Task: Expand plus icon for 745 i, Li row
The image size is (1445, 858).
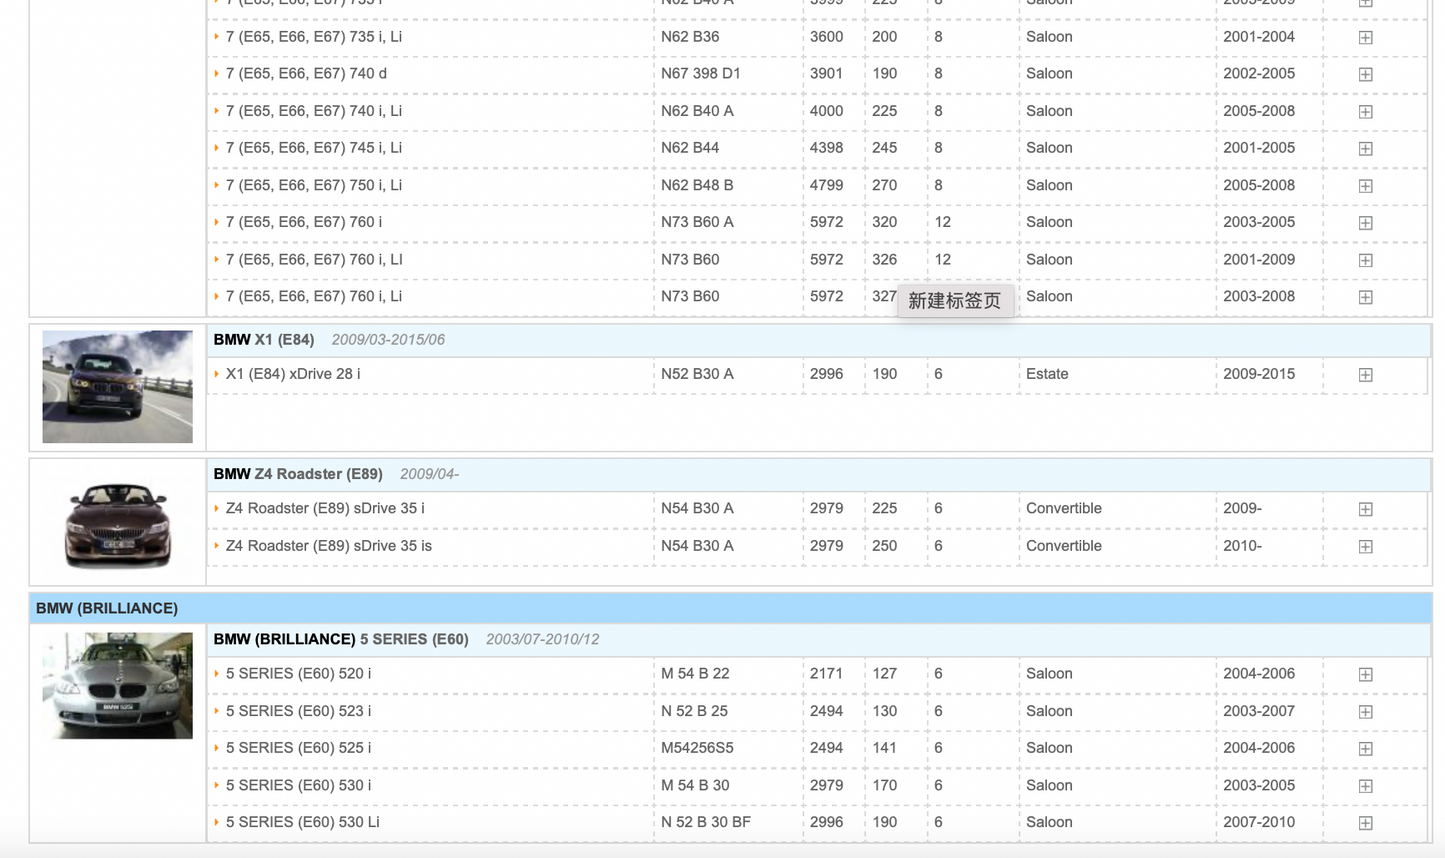Action: [x=1365, y=148]
